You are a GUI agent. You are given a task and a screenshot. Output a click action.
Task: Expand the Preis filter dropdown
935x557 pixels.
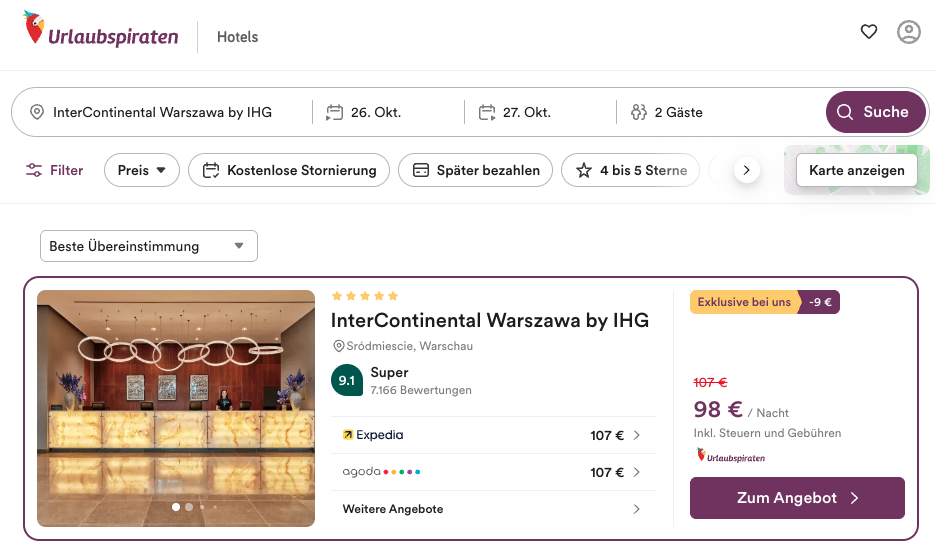[x=142, y=170]
